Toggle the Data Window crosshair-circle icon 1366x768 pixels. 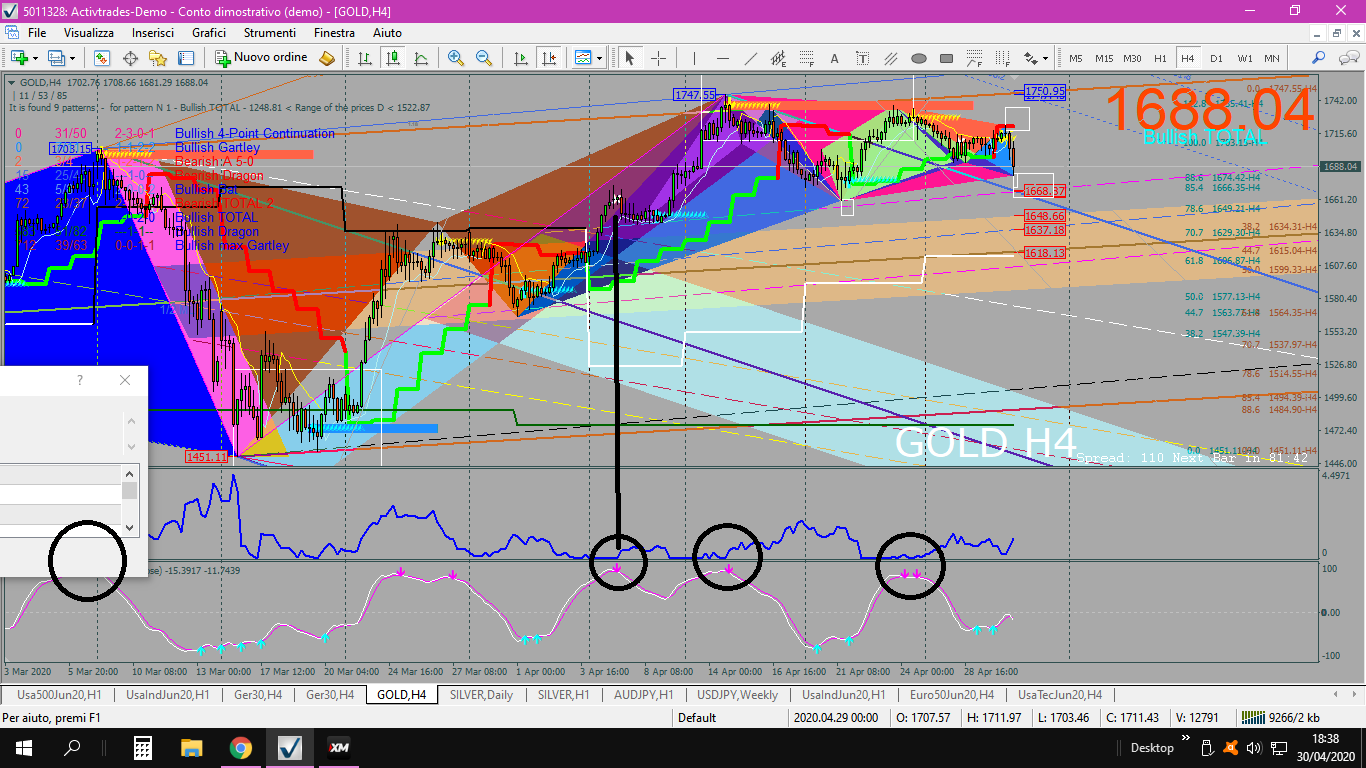point(130,58)
